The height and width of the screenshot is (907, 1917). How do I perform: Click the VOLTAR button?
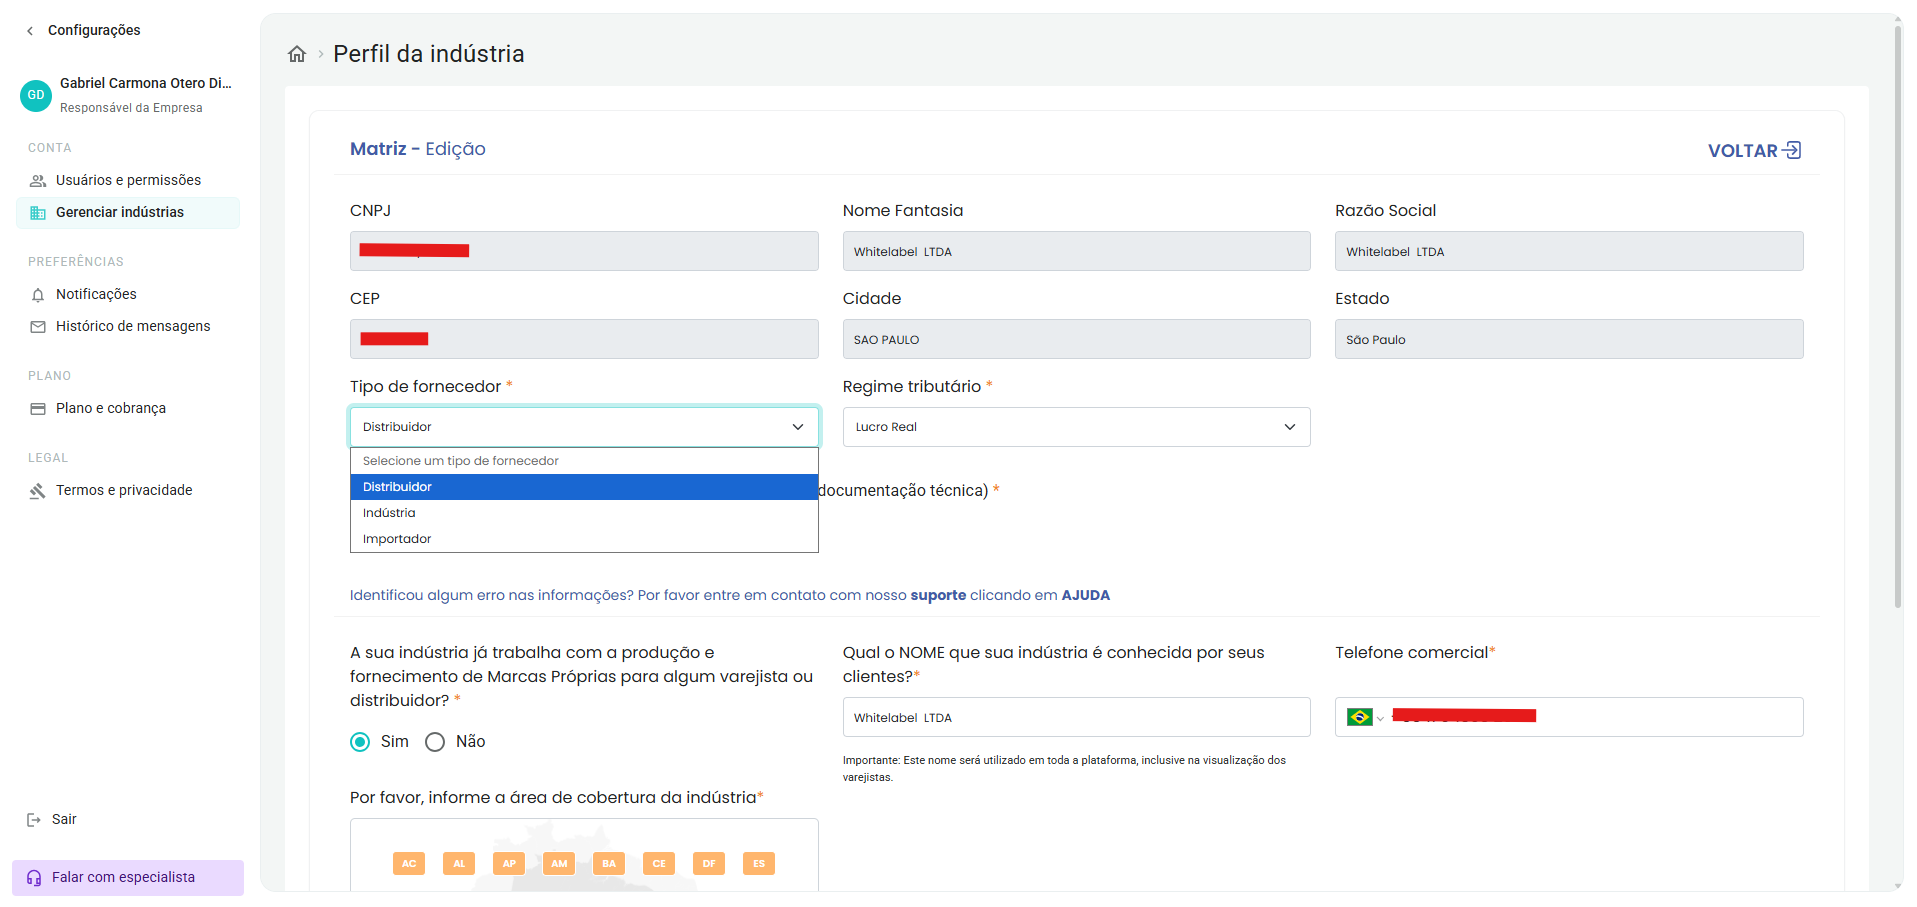(x=1754, y=151)
